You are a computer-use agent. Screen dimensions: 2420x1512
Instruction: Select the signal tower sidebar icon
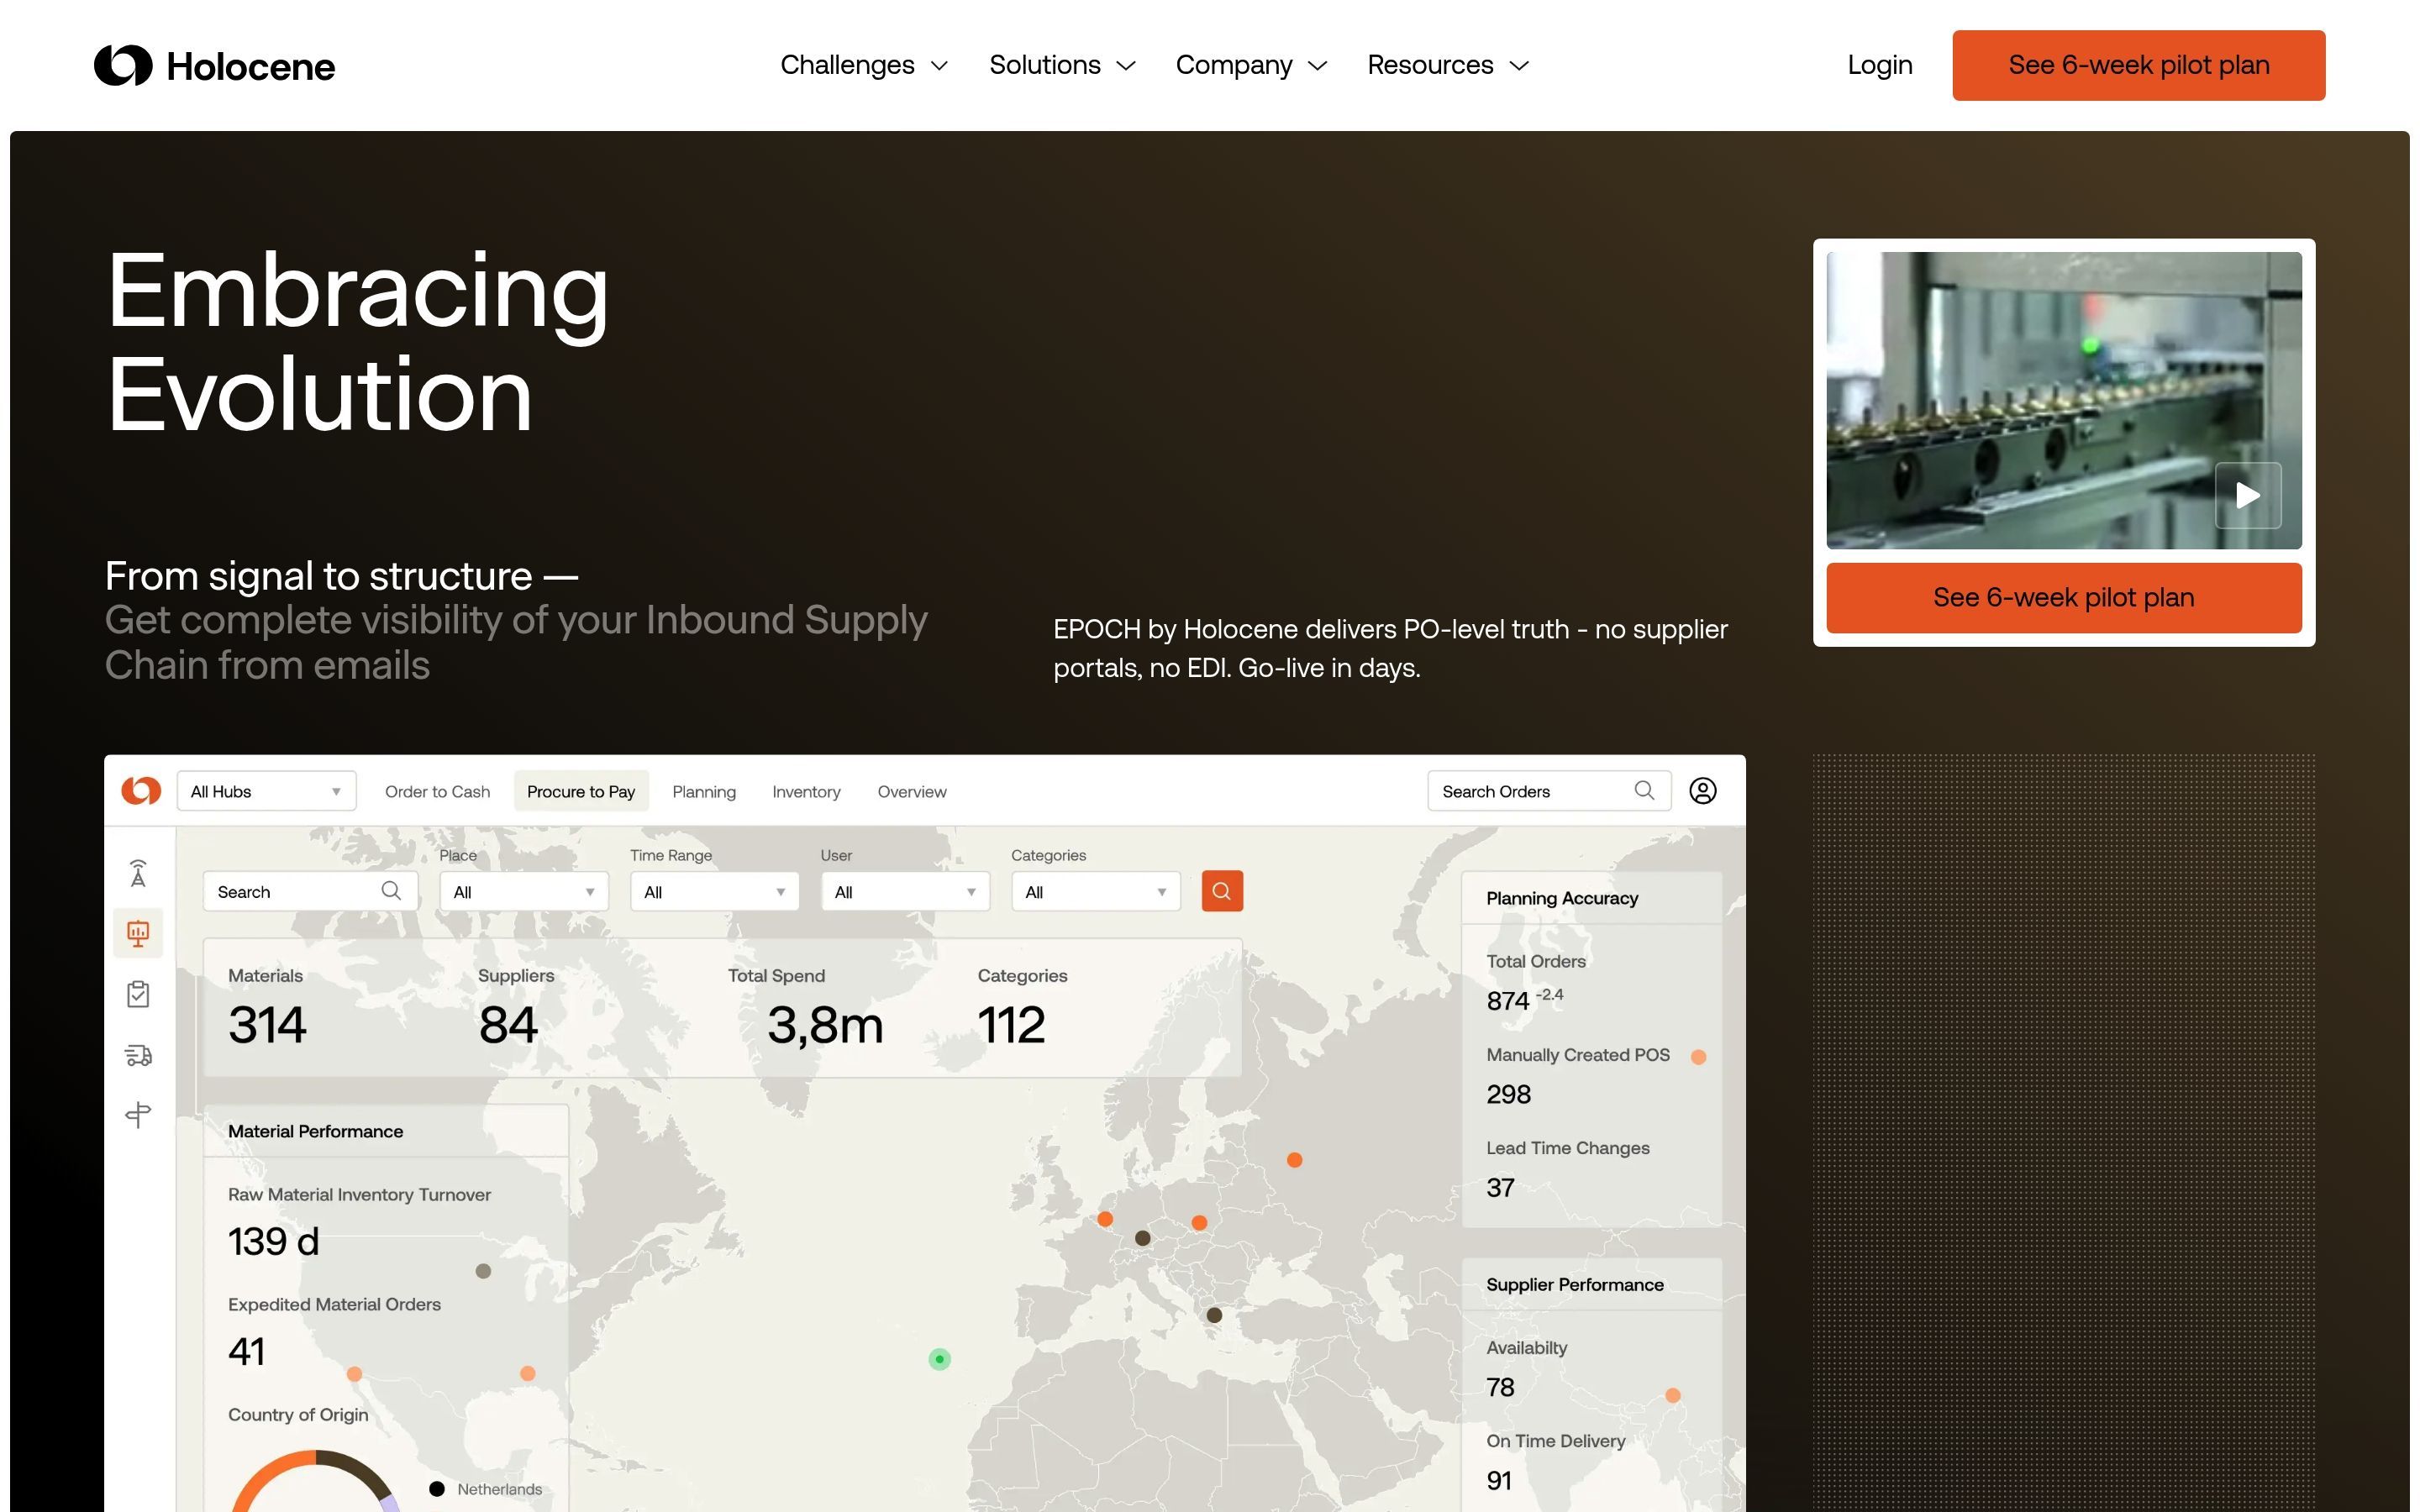[138, 873]
